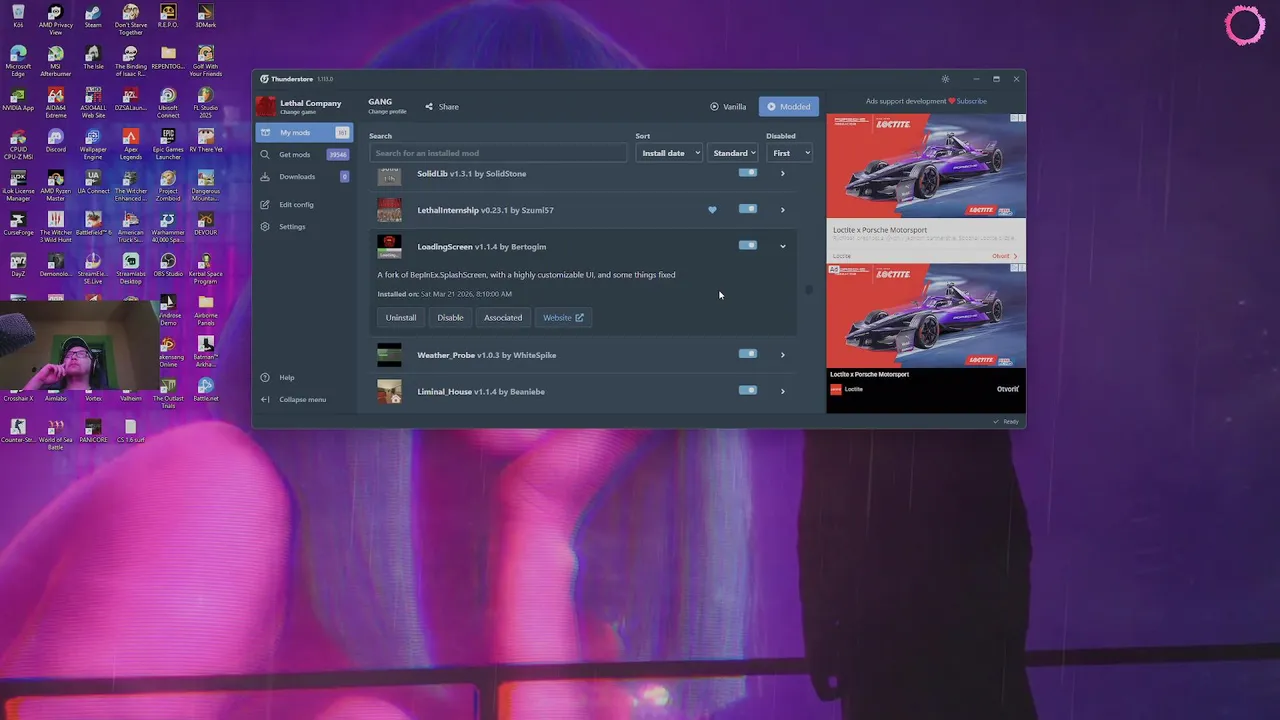Toggle Liminal_House mod enabled switch
1280x720 pixels.
tap(748, 390)
